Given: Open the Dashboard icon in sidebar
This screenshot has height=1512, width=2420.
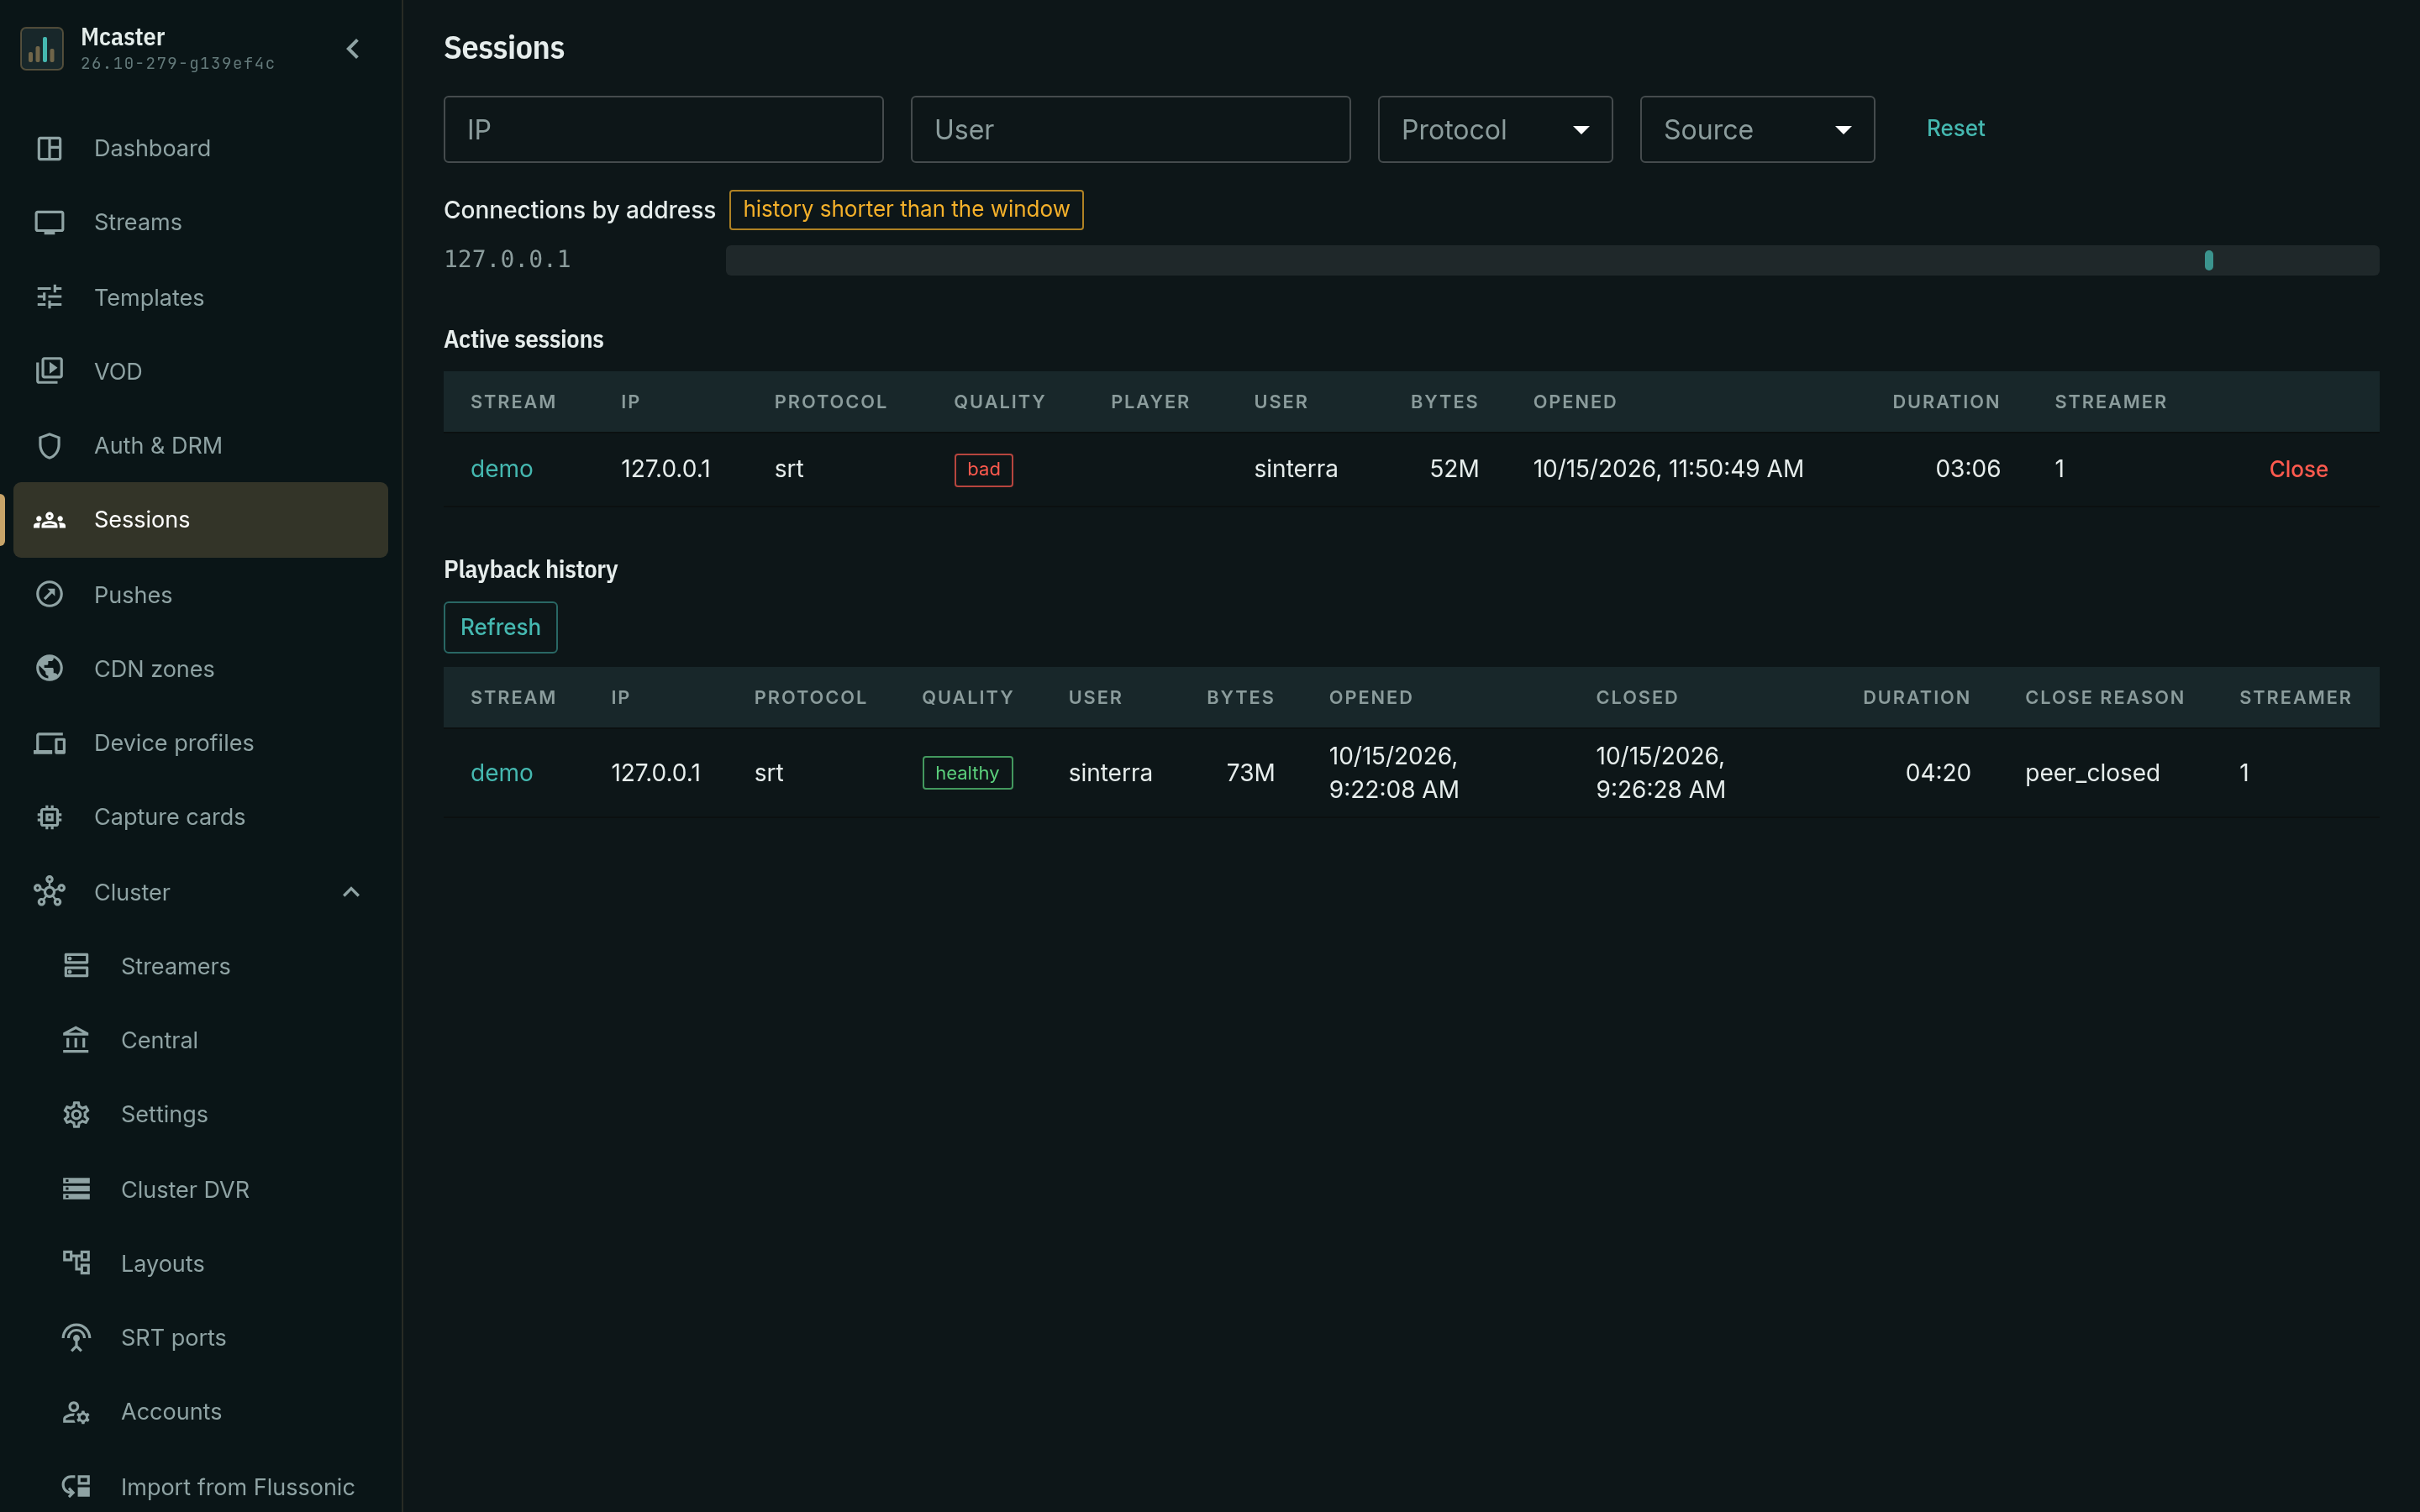Looking at the screenshot, I should tap(49, 148).
